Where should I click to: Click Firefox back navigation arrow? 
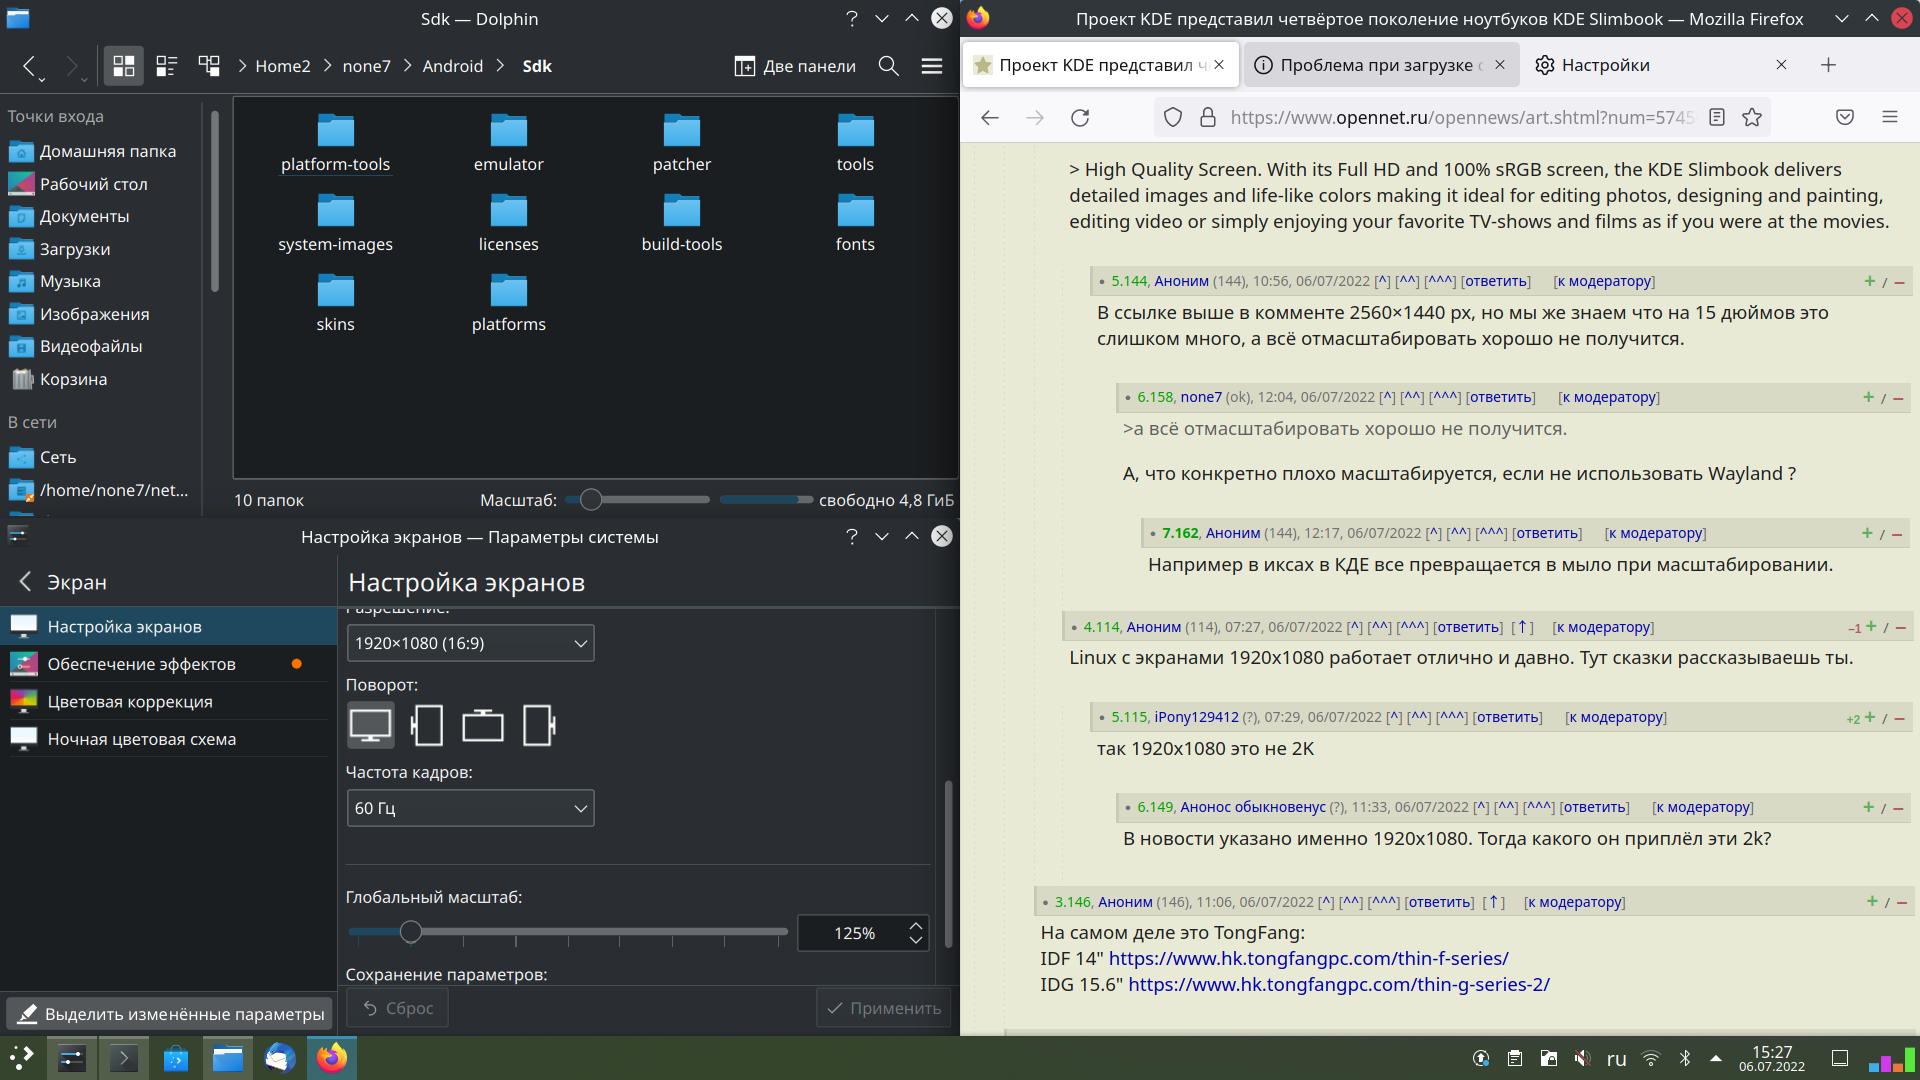pos(990,118)
